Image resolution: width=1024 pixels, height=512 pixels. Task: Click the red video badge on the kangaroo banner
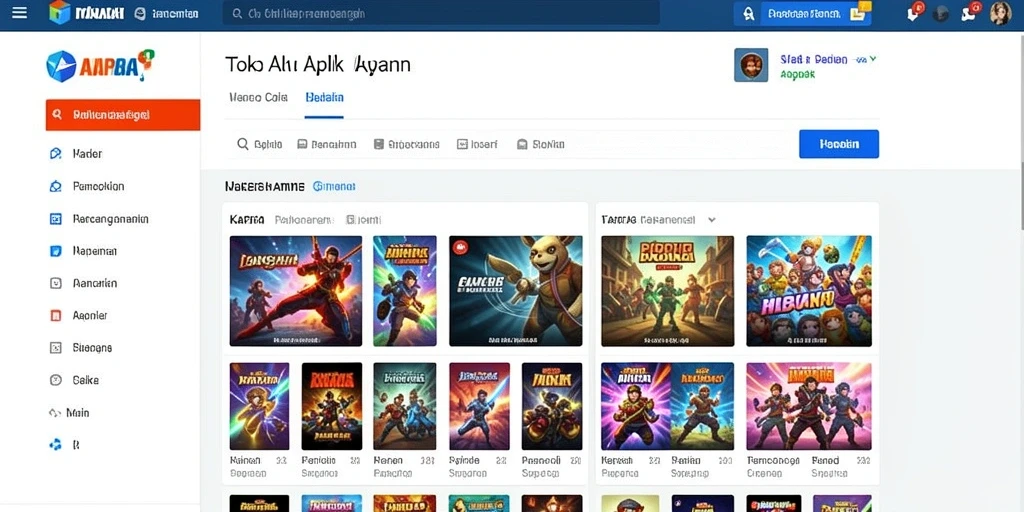(460, 247)
